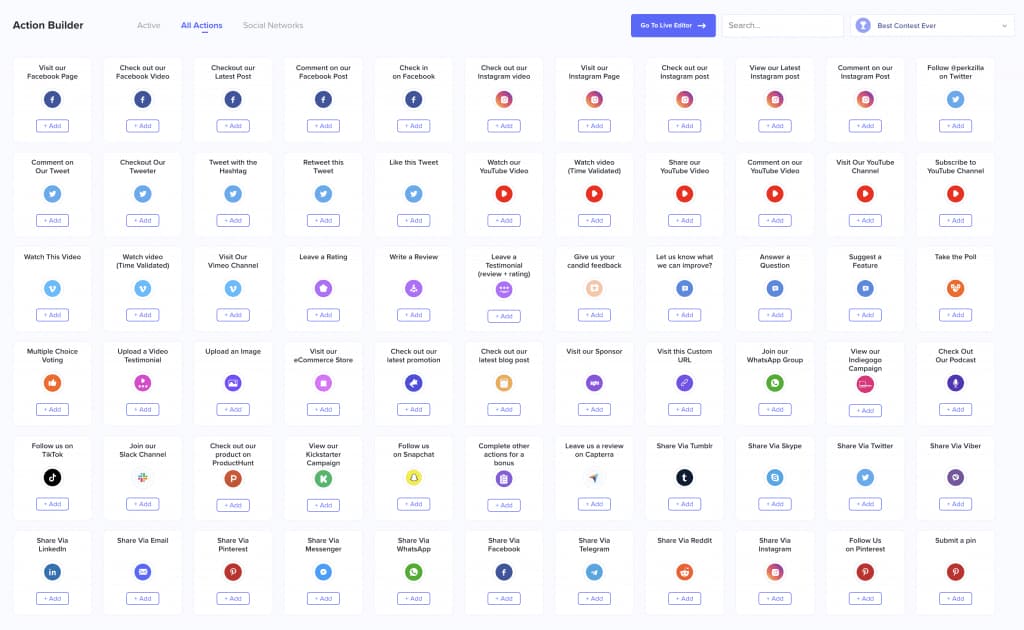
Task: Switch to the Social Networks tab
Action: pyautogui.click(x=273, y=25)
